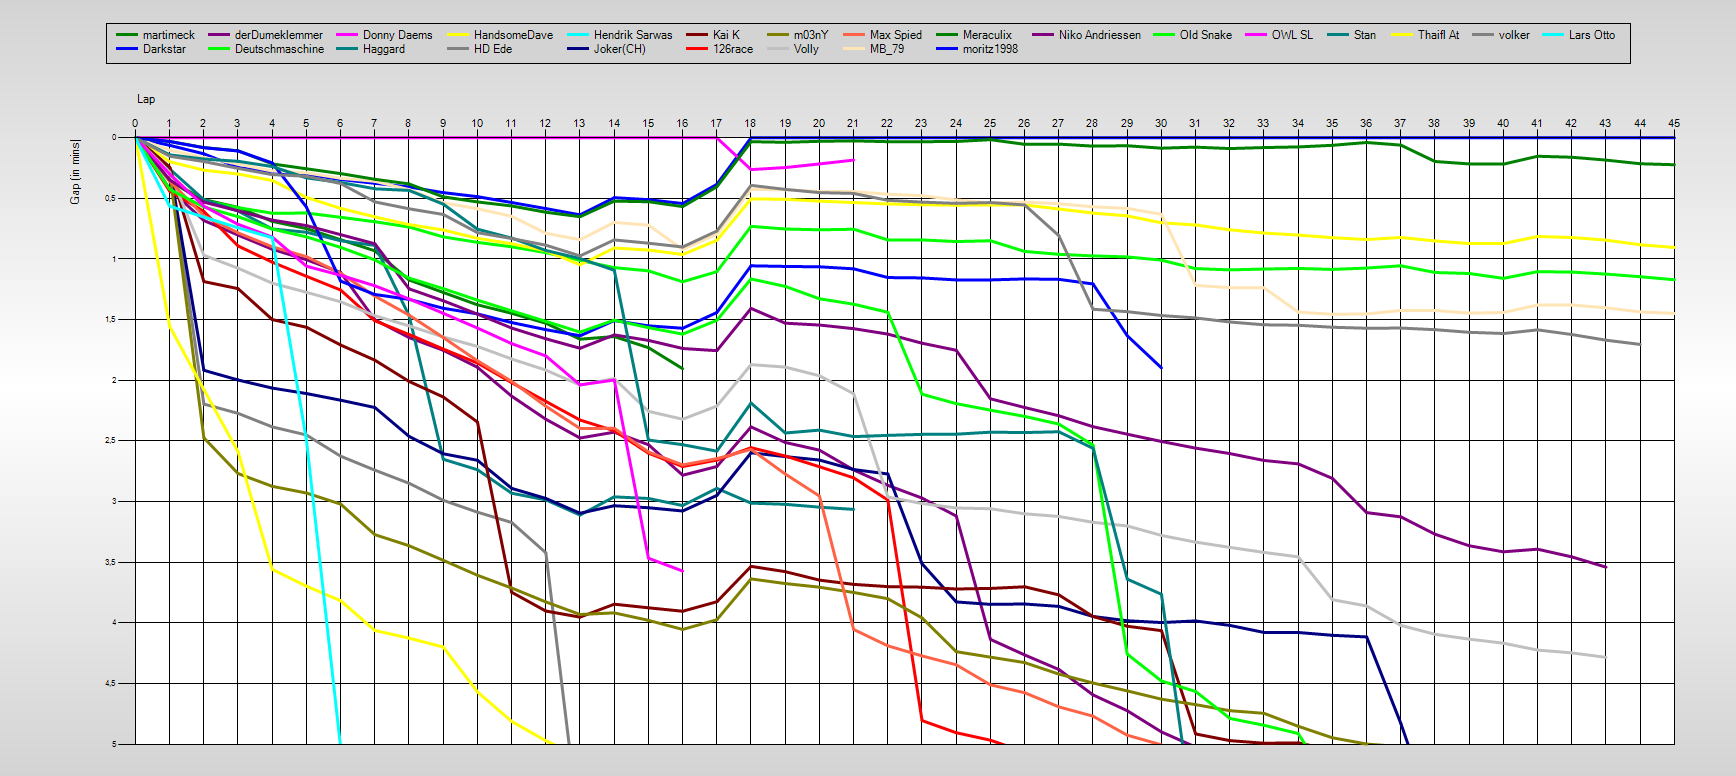1736x776 pixels.
Task: Select the Old Snake legend label
Action: (1206, 35)
